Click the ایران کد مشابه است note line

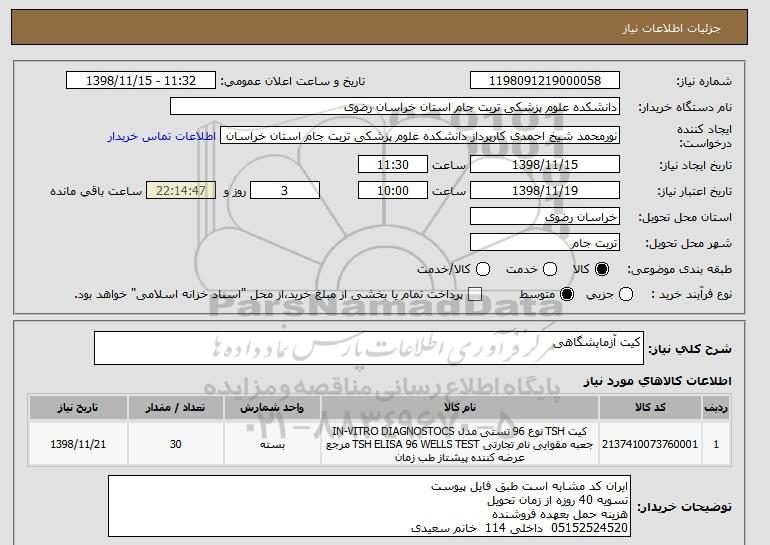click(529, 487)
